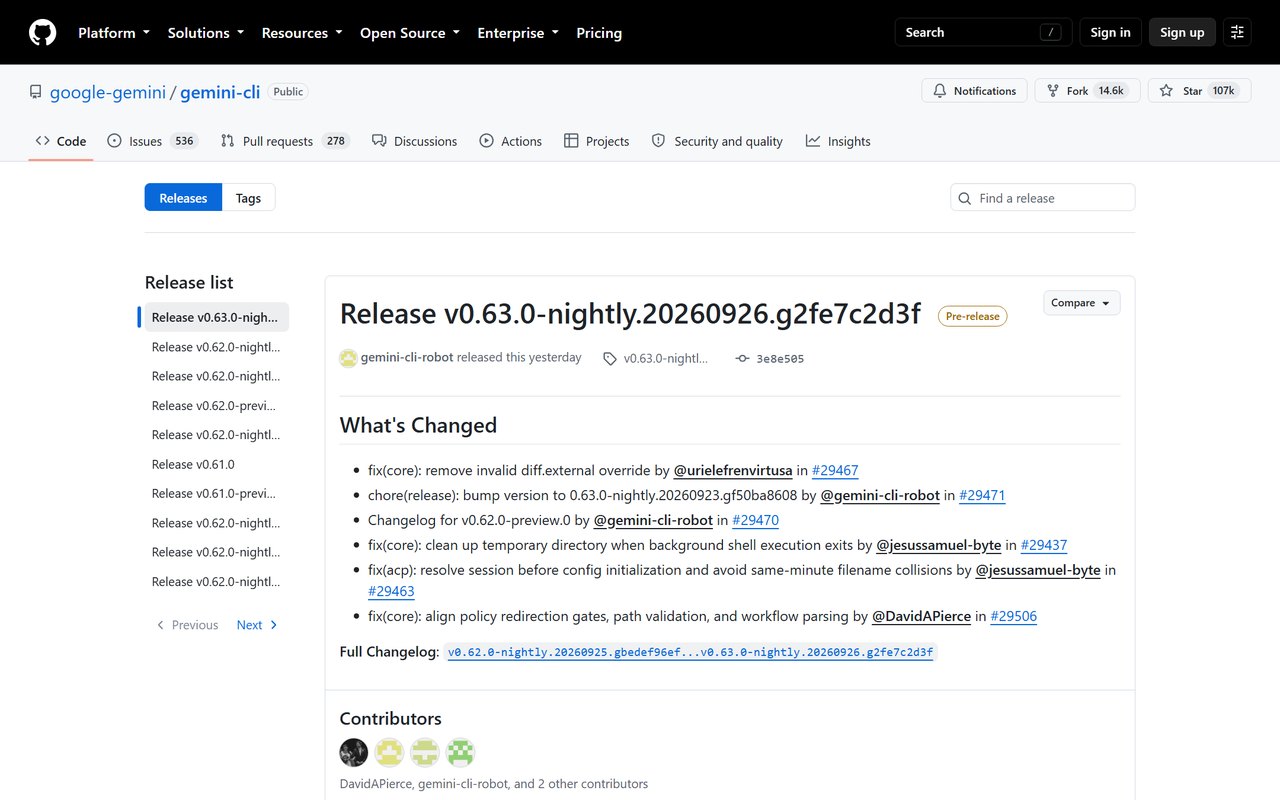Screen dimensions: 1280x800
Task: Open the GitHub homepage logo
Action: pyautogui.click(x=42, y=33)
